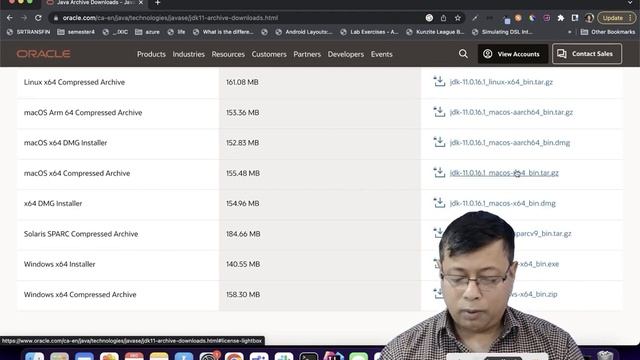Image resolution: width=640 pixels, height=360 pixels.
Task: Open the Developers menu
Action: (345, 54)
